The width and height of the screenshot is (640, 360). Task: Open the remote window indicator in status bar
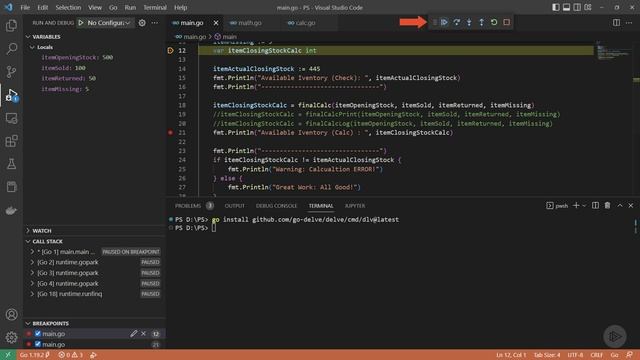[x=8, y=355]
